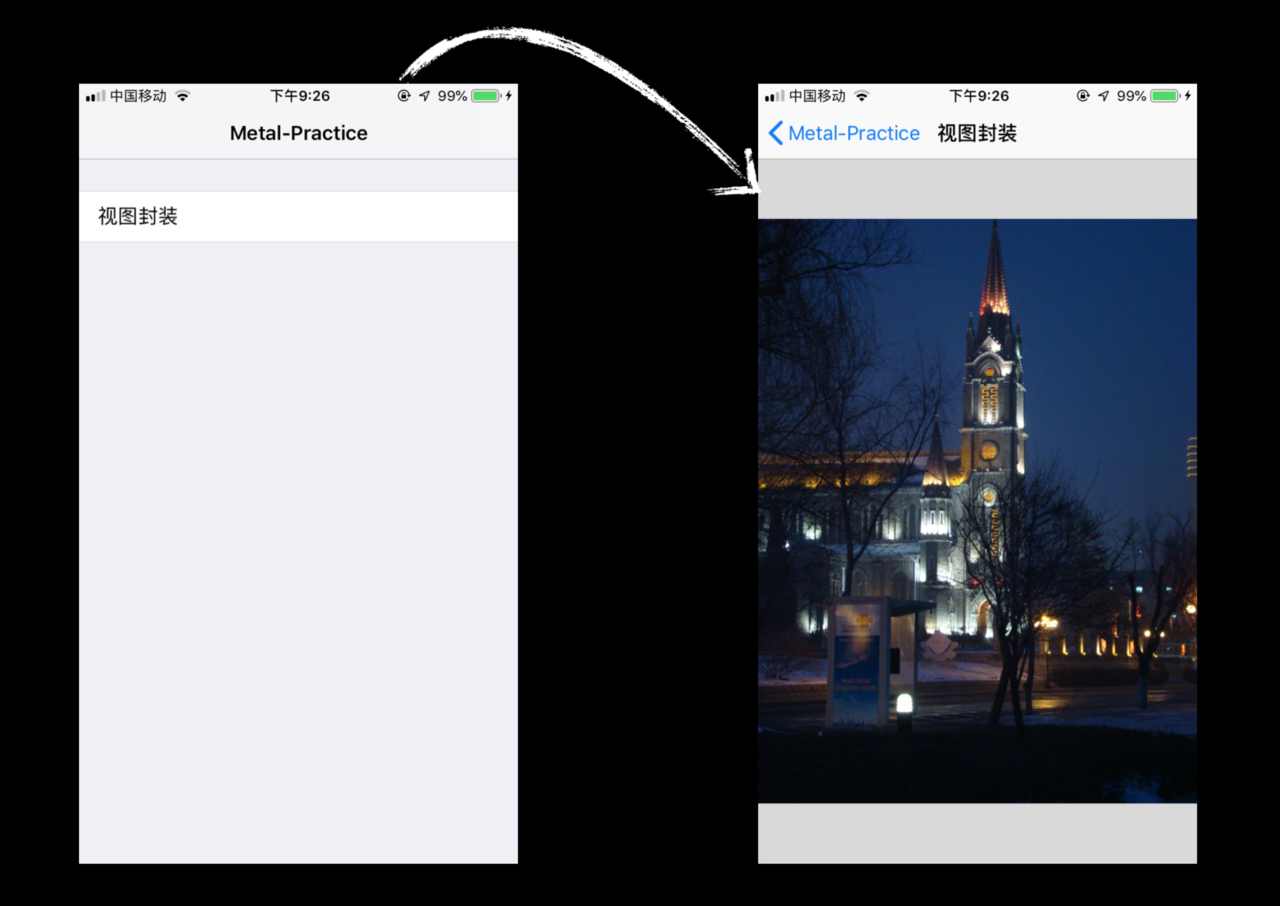Tap the battery icon in right phone
The image size is (1280, 906).
click(1165, 96)
